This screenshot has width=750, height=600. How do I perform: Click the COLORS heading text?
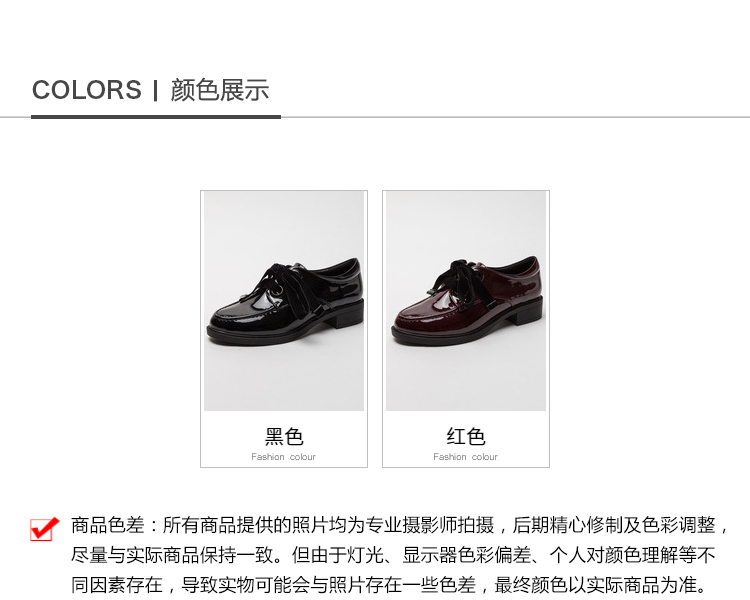coord(87,90)
